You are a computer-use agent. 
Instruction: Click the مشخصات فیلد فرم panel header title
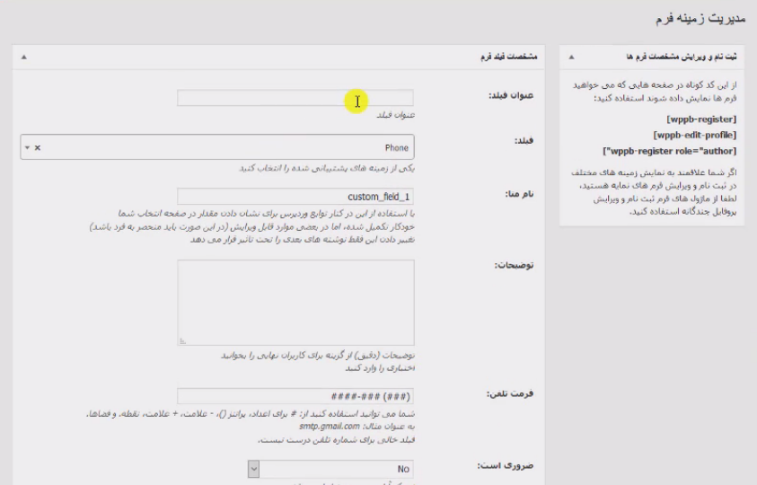(x=508, y=57)
